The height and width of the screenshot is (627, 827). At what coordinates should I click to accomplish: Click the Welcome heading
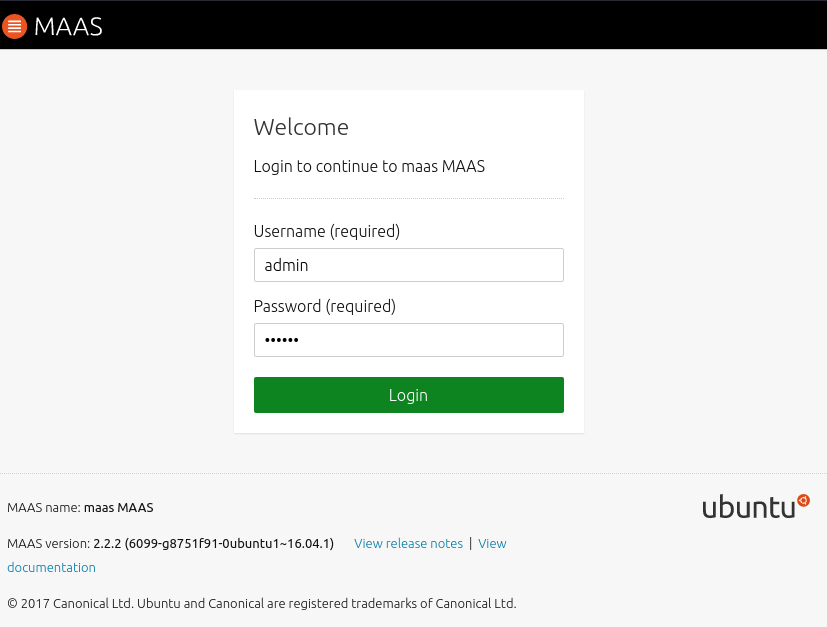(301, 127)
